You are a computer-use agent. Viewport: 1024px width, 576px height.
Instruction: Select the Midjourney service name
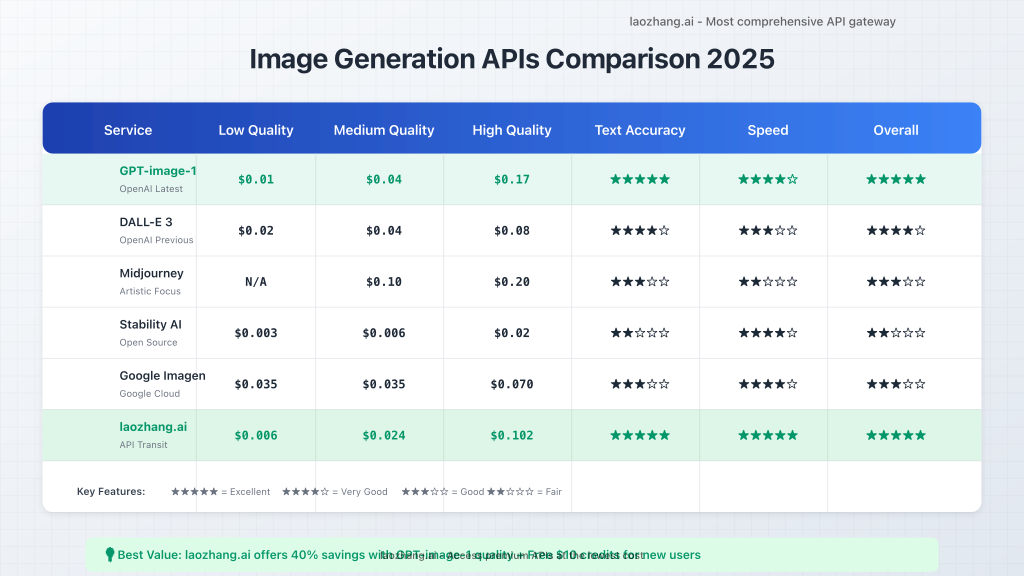152,273
